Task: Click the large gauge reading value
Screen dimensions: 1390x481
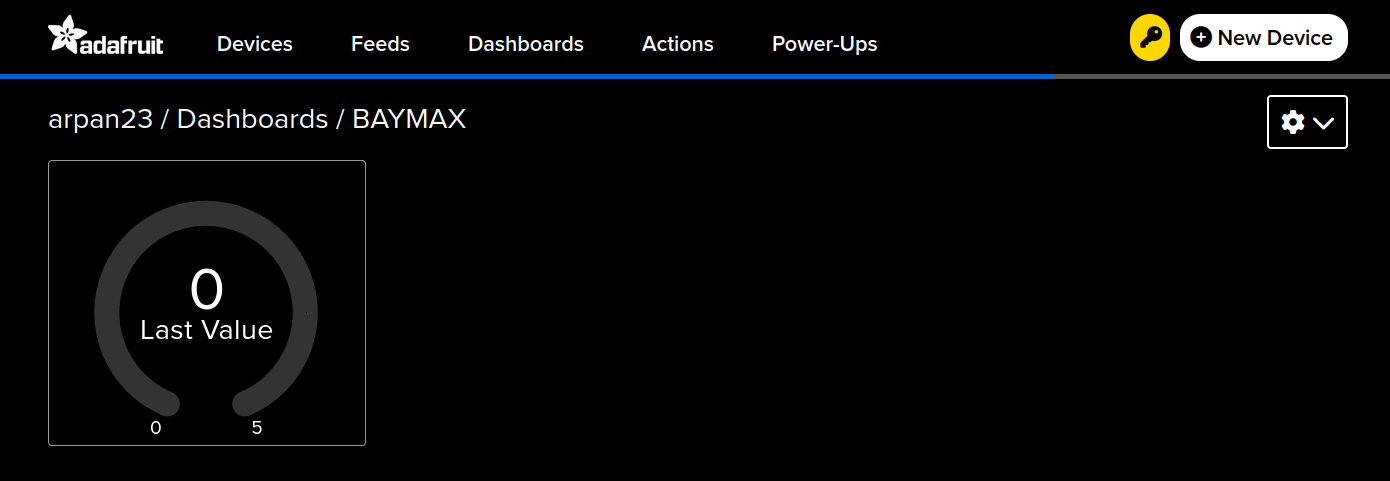Action: coord(207,290)
